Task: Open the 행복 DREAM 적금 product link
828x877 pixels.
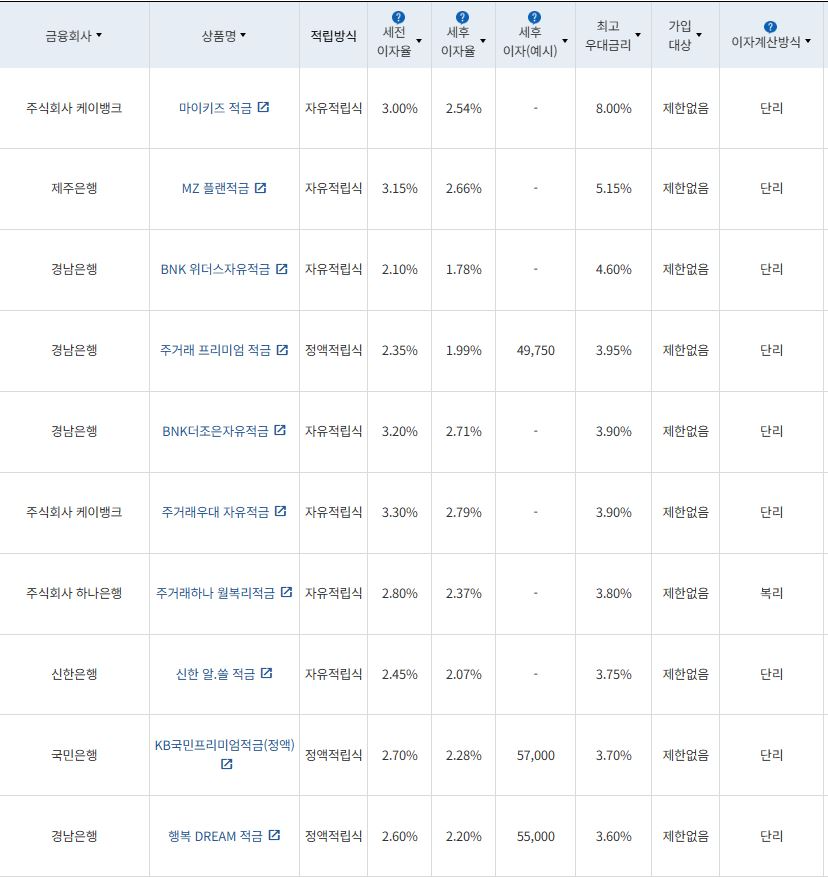Action: pos(215,836)
